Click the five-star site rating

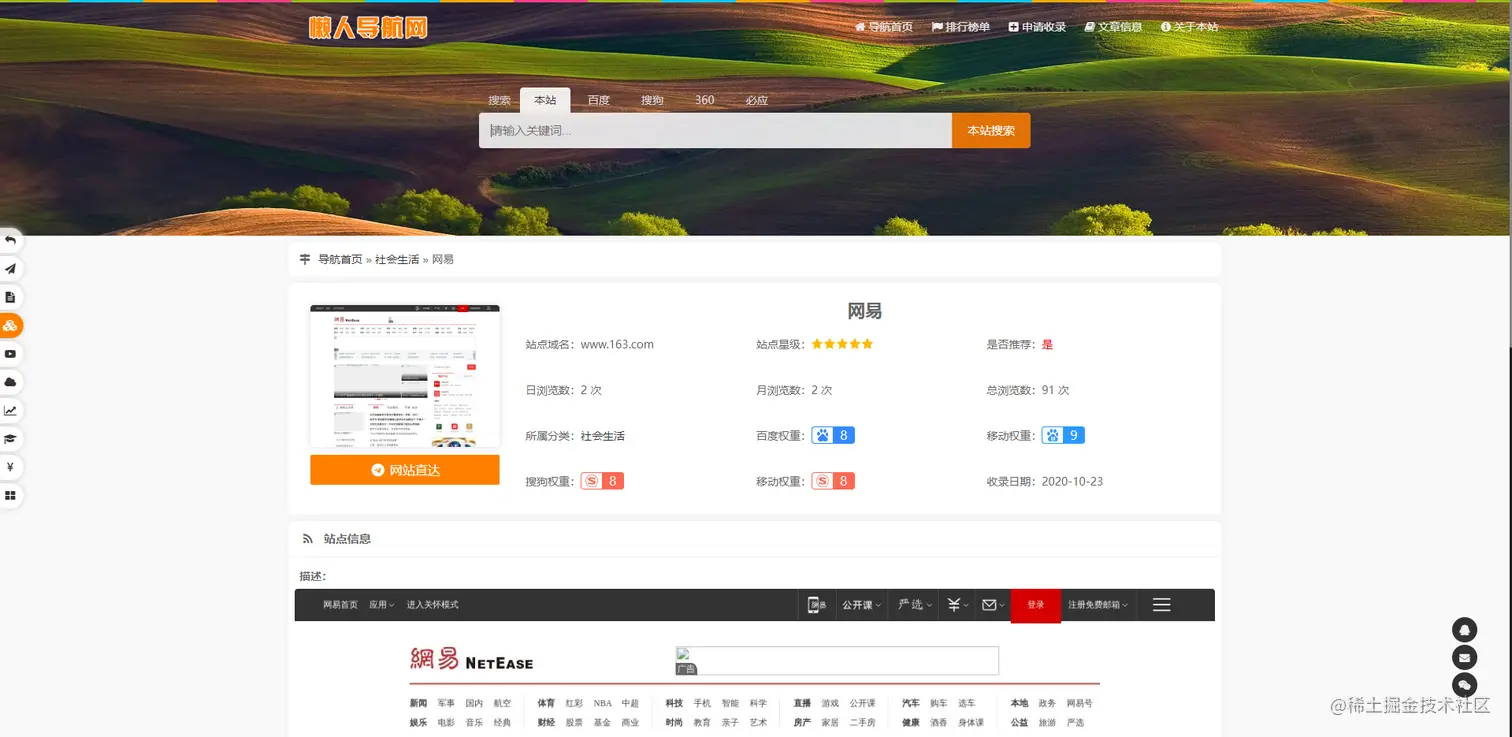tap(842, 344)
